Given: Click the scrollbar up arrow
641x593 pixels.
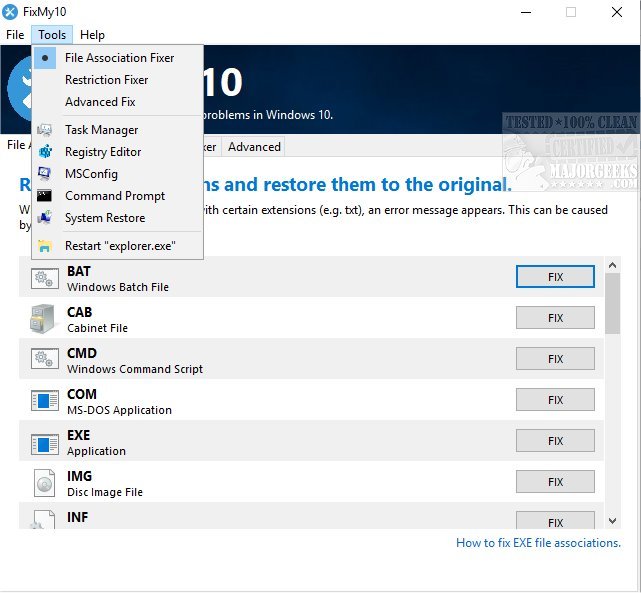Looking at the screenshot, I should click(x=612, y=265).
